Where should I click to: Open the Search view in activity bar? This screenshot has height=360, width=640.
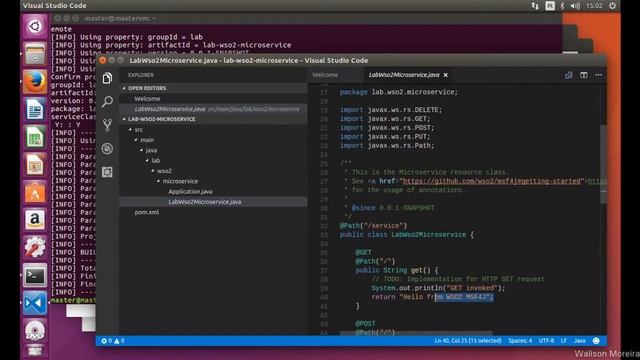pyautogui.click(x=107, y=101)
